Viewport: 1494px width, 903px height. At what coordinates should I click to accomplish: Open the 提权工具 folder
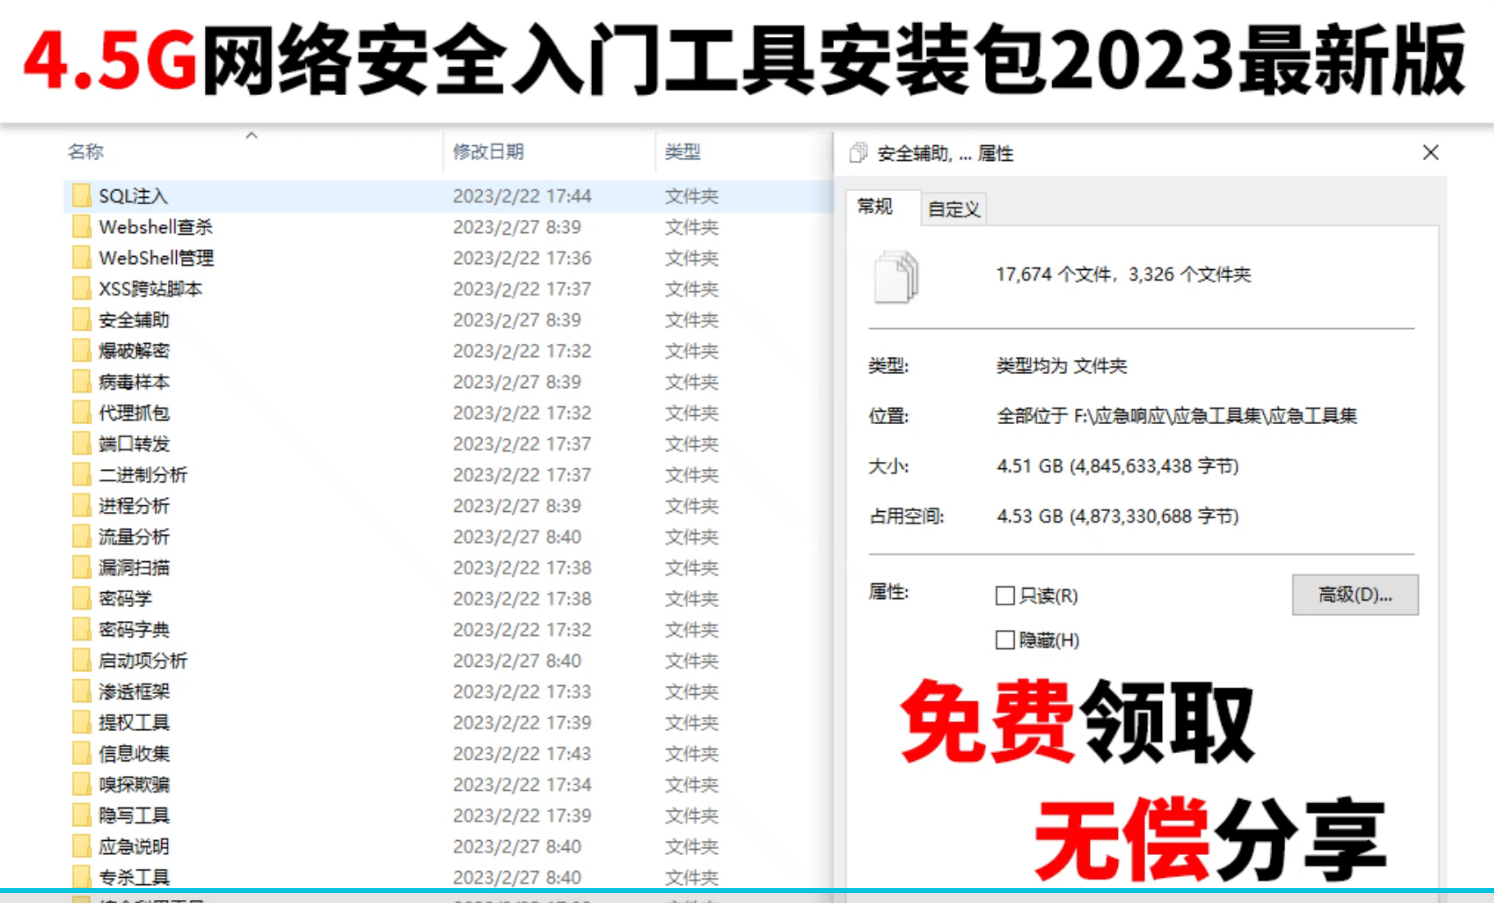pyautogui.click(x=134, y=722)
